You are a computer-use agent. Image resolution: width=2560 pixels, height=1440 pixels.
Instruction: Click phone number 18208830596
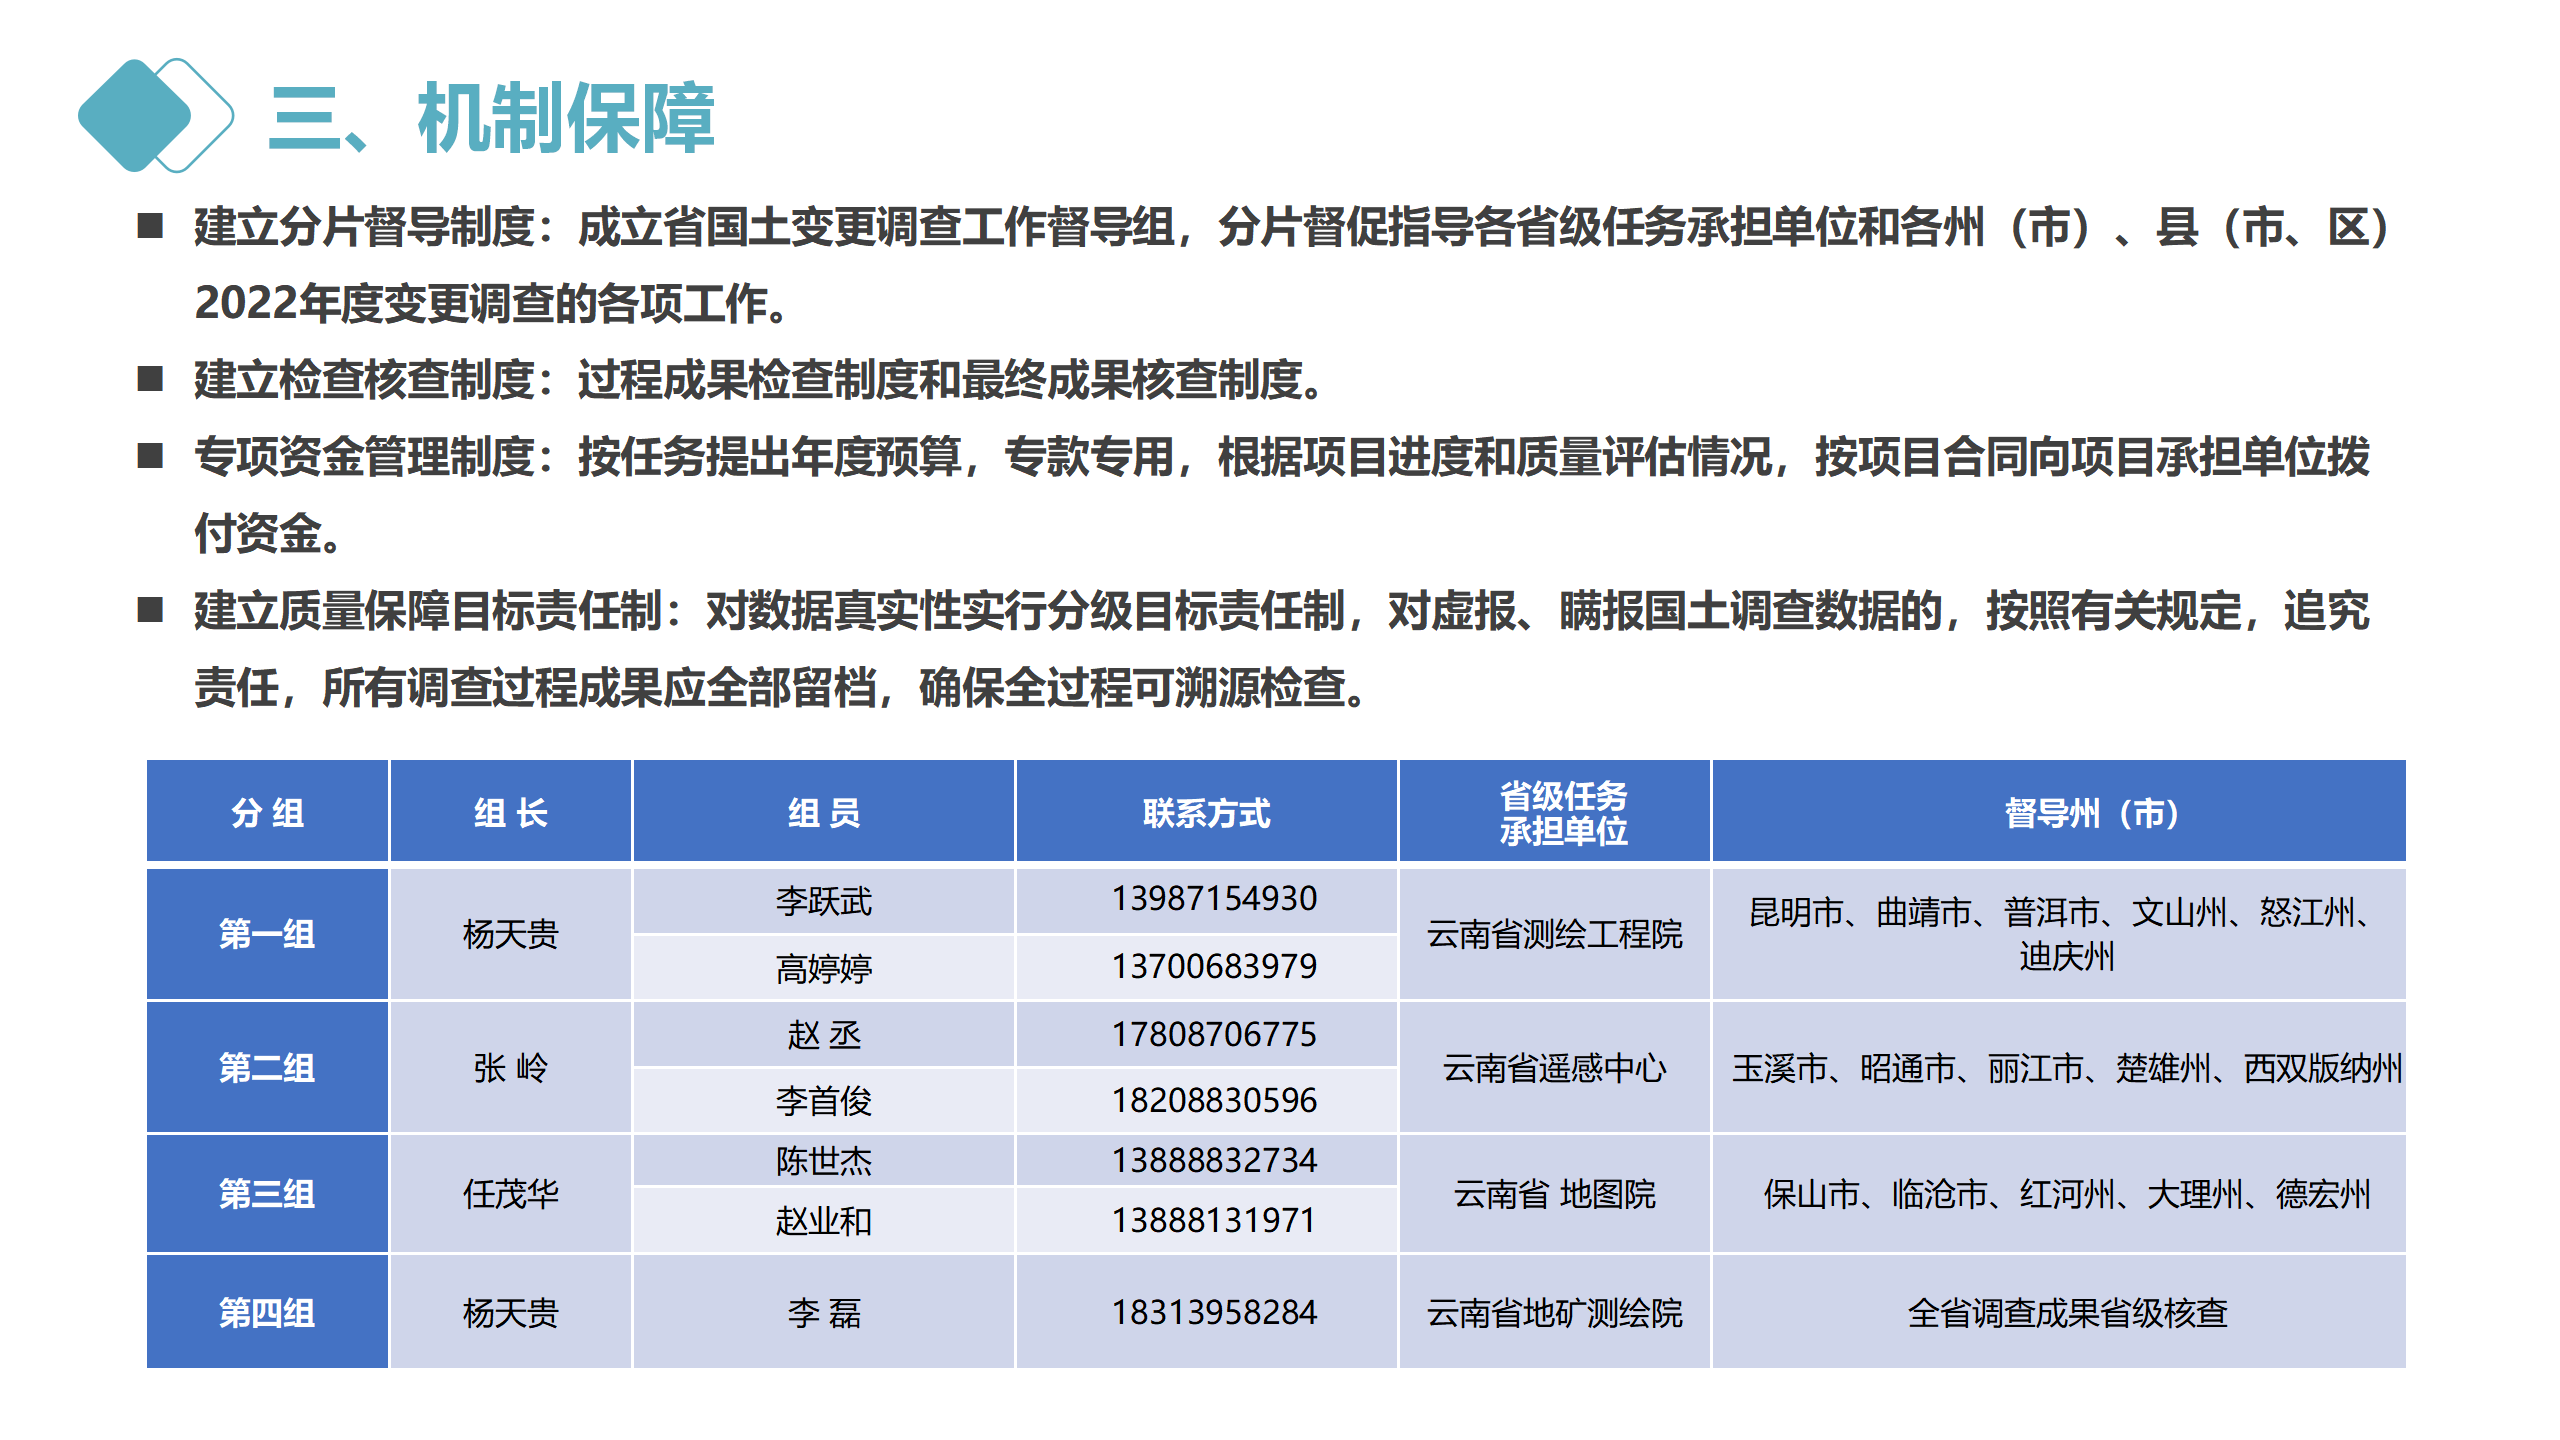[1214, 1100]
